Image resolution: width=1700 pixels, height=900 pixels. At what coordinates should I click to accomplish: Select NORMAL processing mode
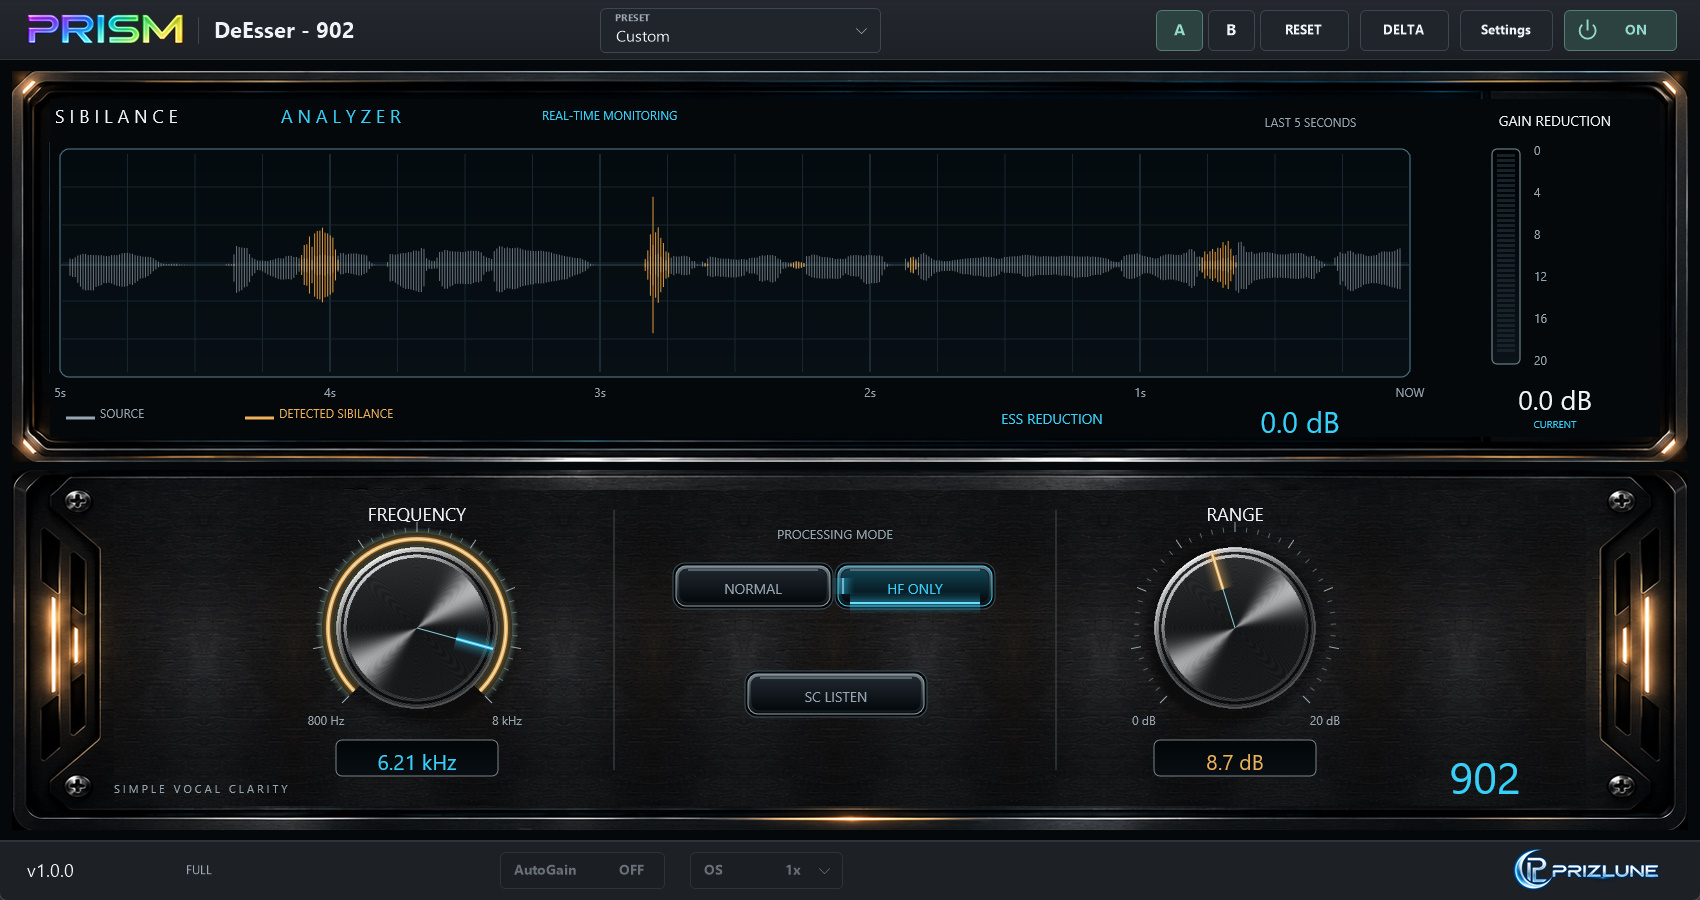click(753, 587)
